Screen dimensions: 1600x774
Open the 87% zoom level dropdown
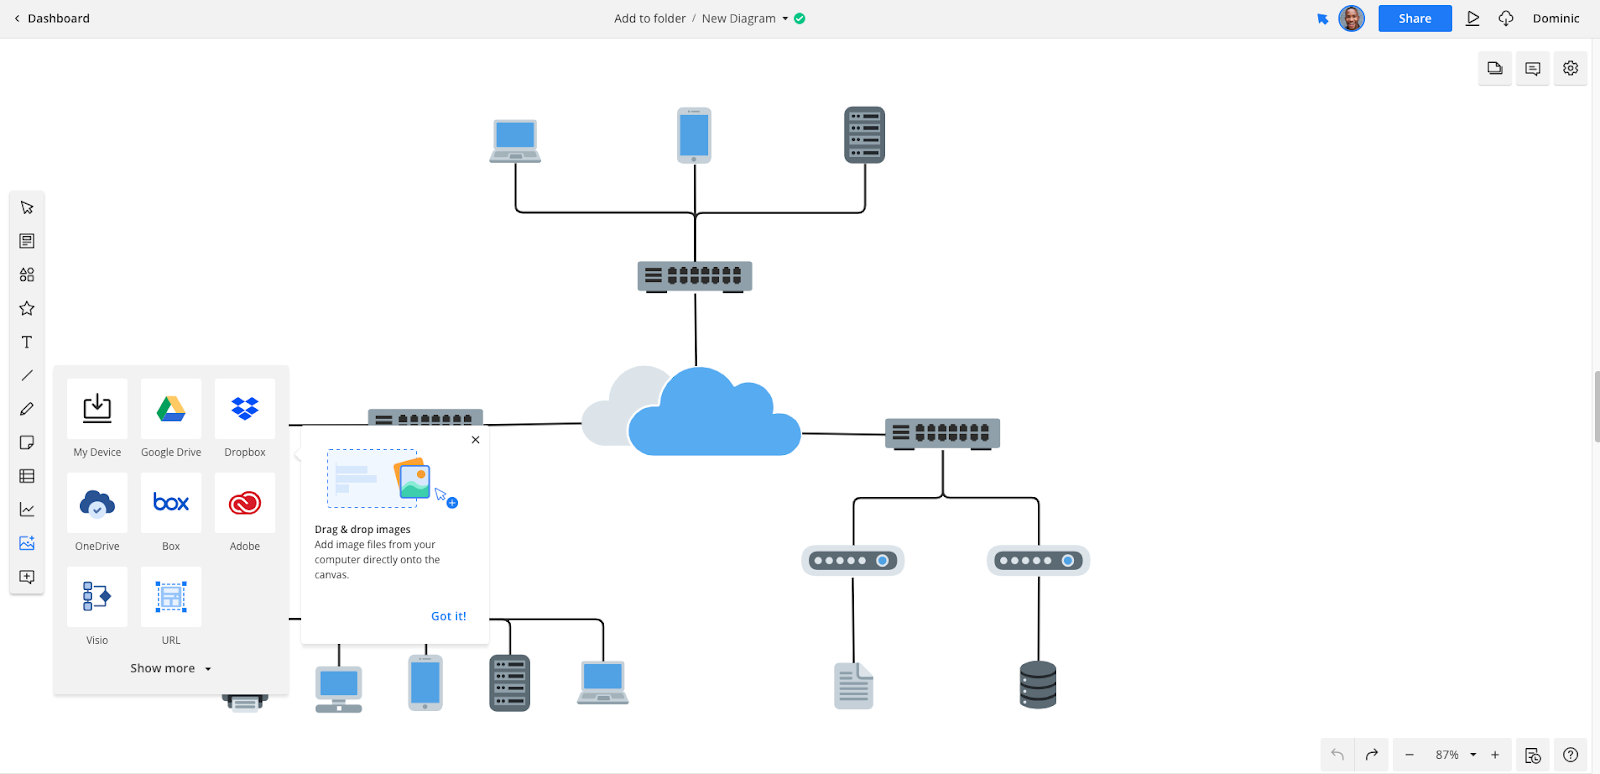[x=1473, y=755]
